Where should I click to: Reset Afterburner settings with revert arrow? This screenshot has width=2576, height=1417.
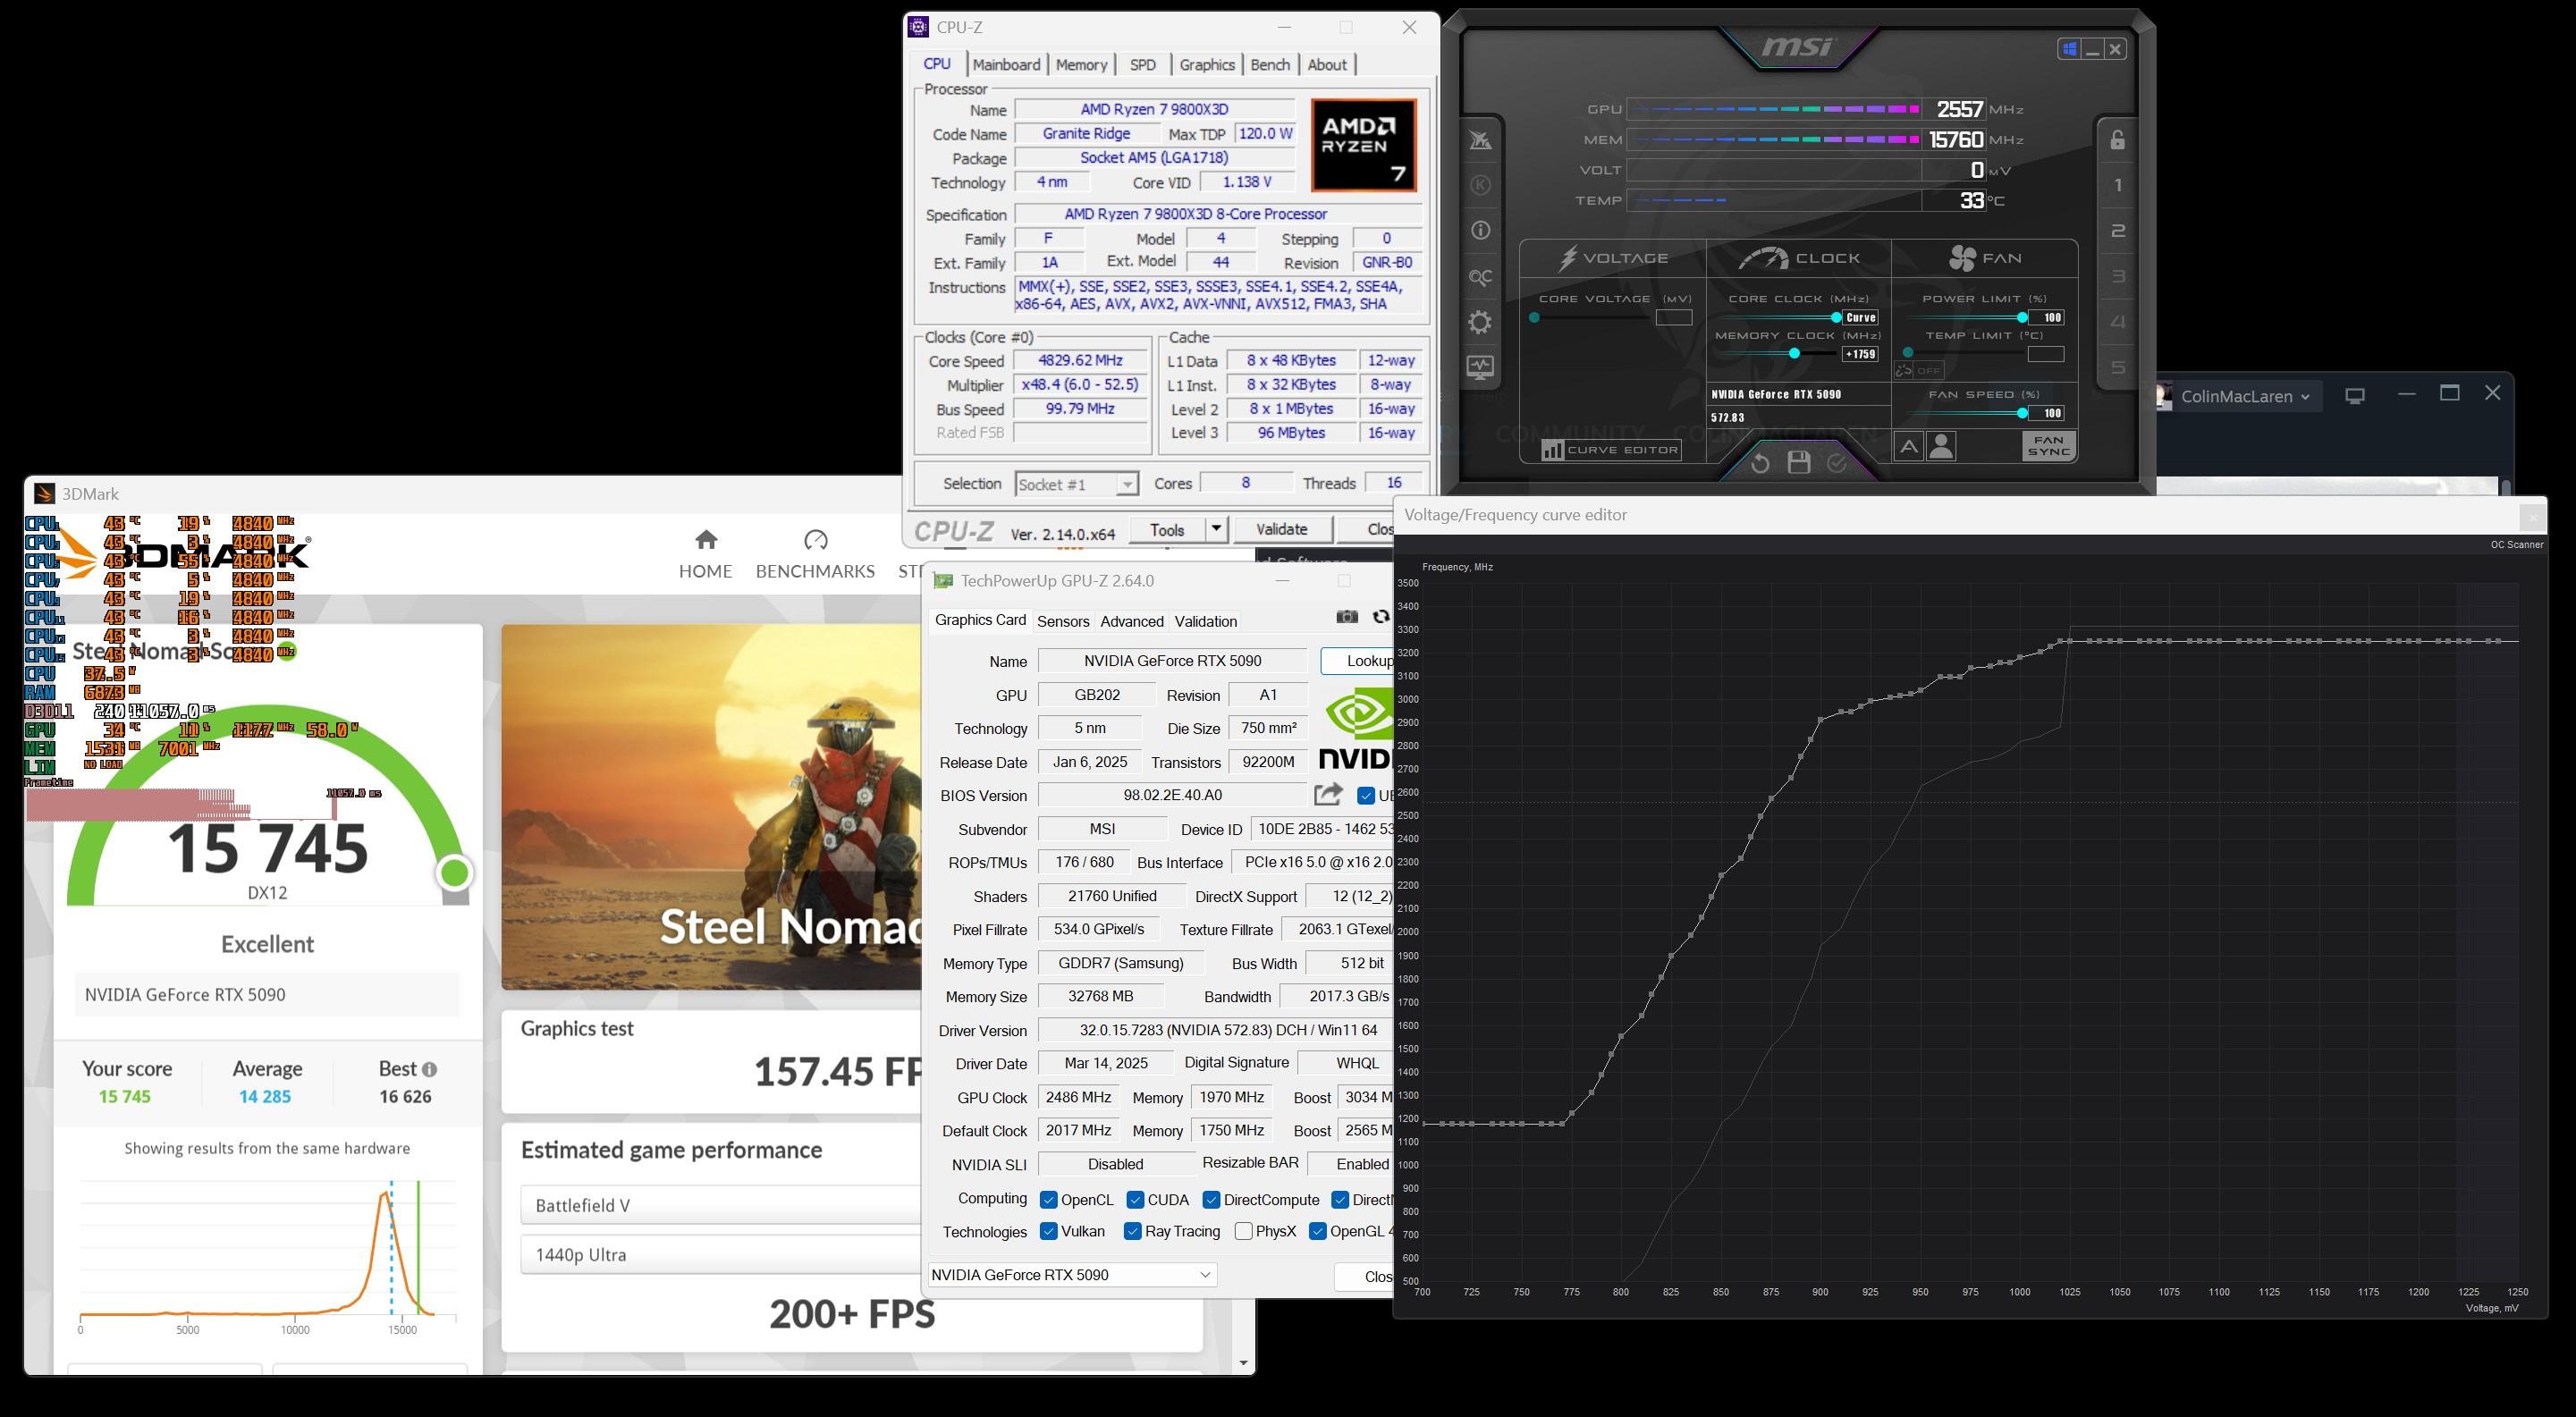1760,463
